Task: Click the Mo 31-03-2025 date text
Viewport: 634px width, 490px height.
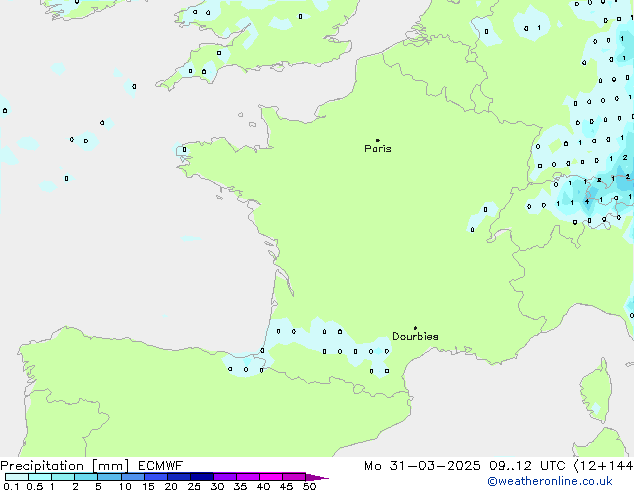Action: coord(422,466)
